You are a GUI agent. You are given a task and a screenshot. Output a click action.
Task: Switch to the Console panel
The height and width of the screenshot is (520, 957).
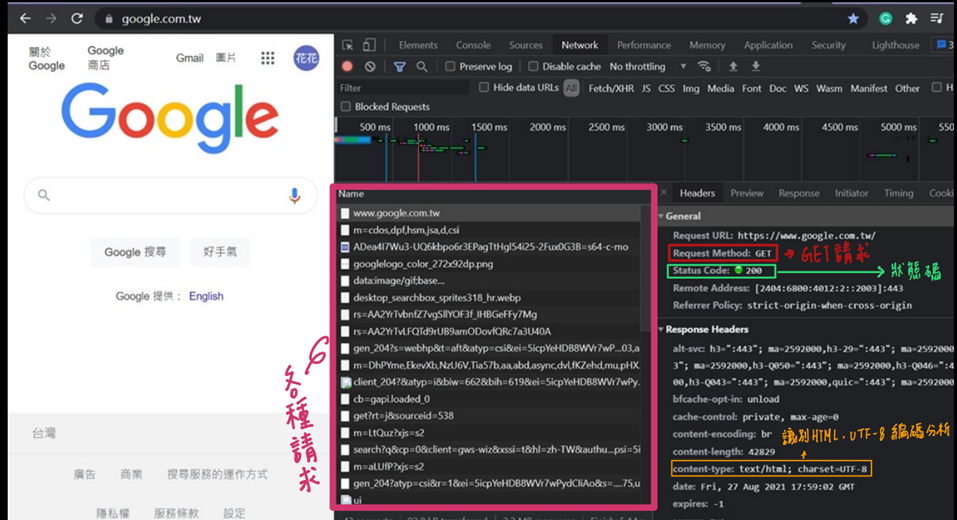473,45
